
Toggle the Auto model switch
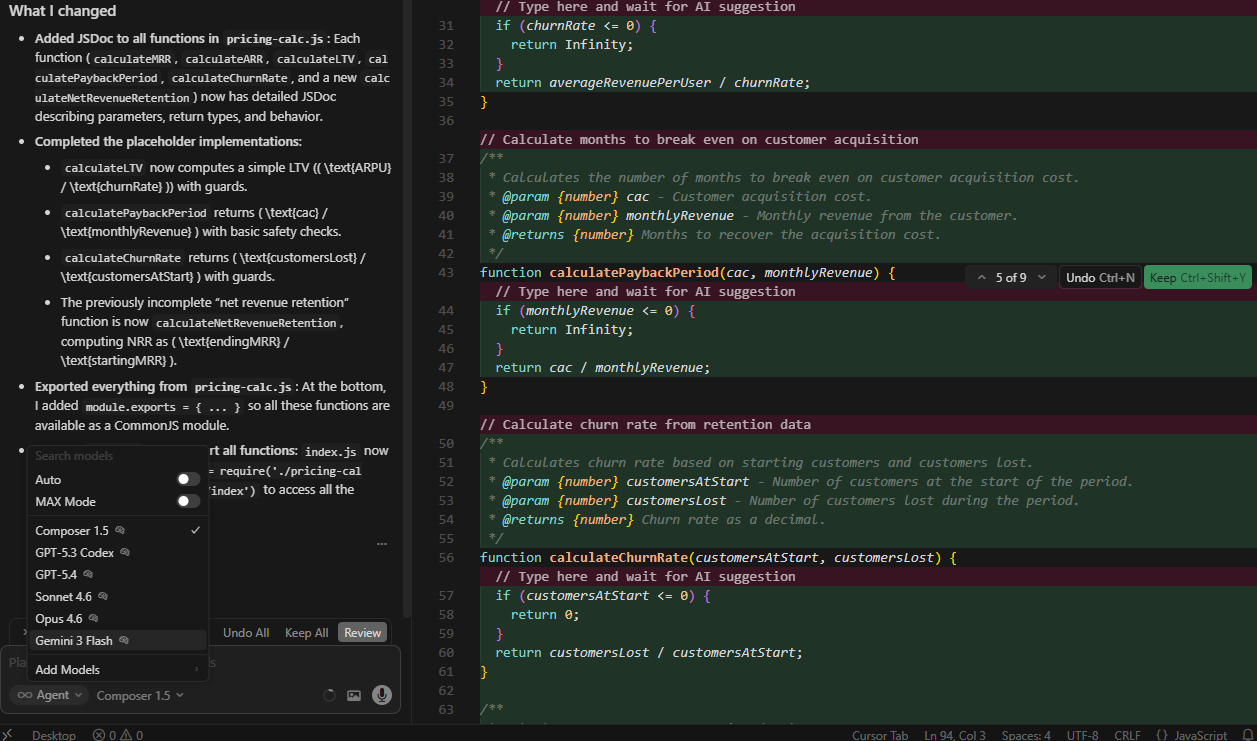point(188,480)
